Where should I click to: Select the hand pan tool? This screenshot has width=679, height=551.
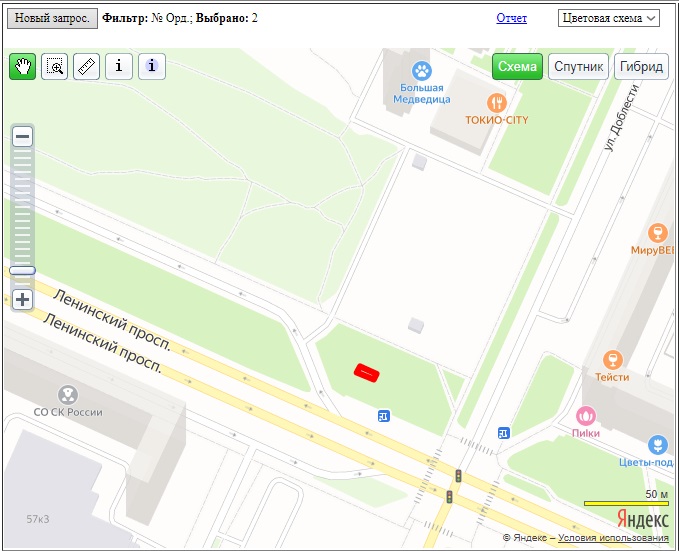coord(22,67)
